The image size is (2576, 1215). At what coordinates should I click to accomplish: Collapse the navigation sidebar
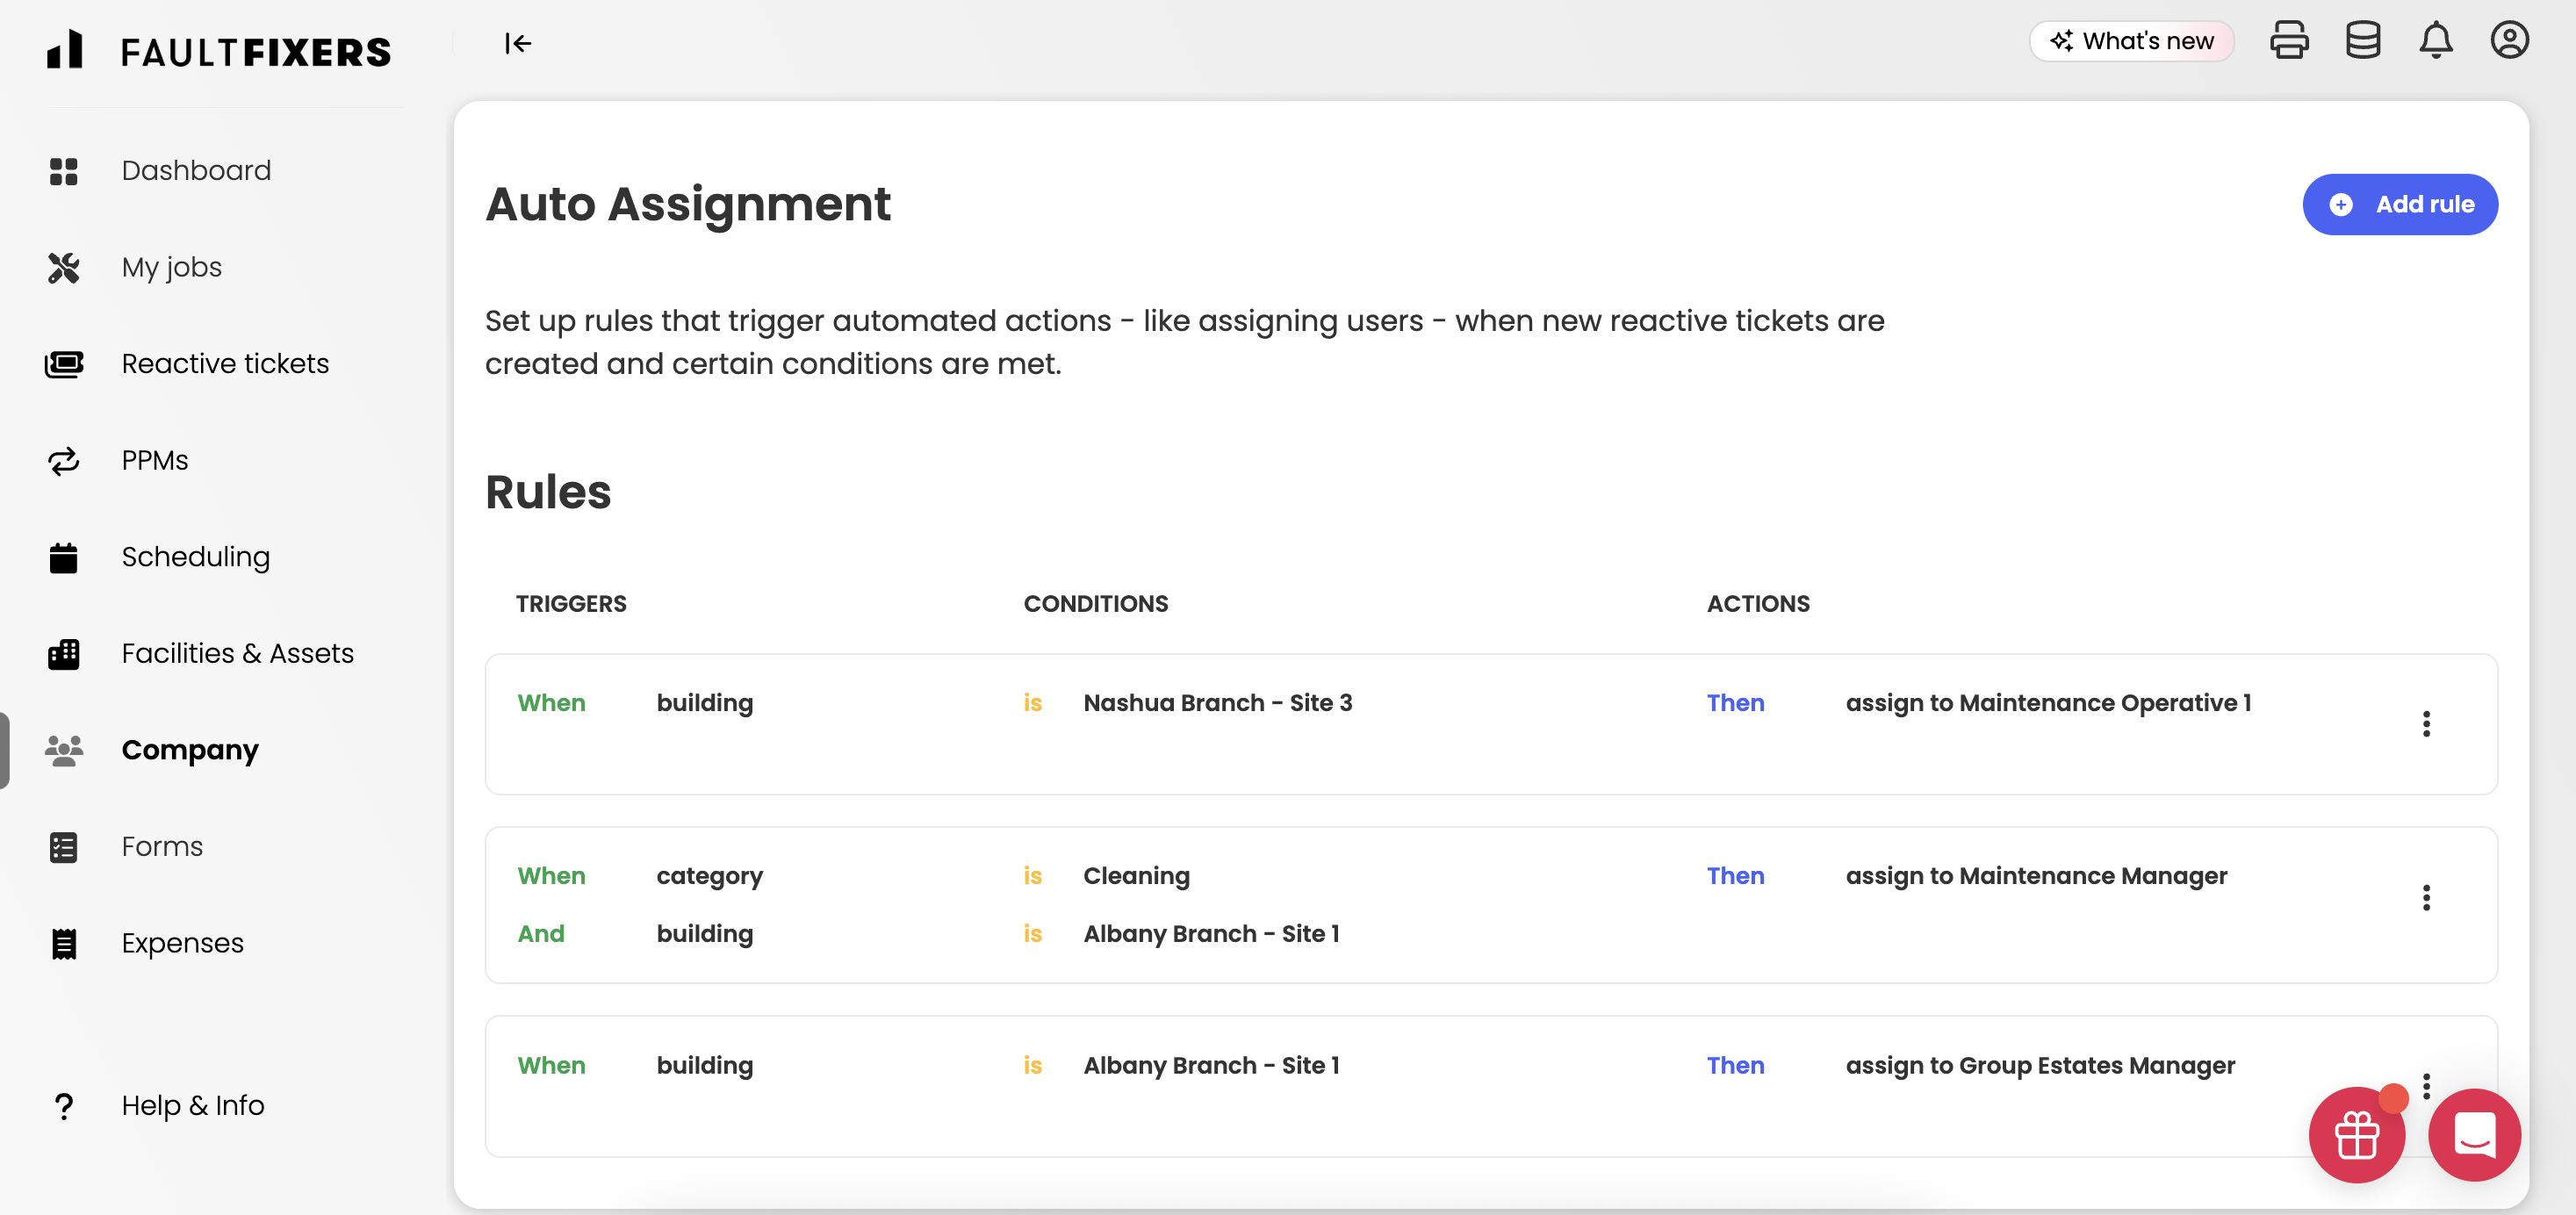[x=518, y=43]
